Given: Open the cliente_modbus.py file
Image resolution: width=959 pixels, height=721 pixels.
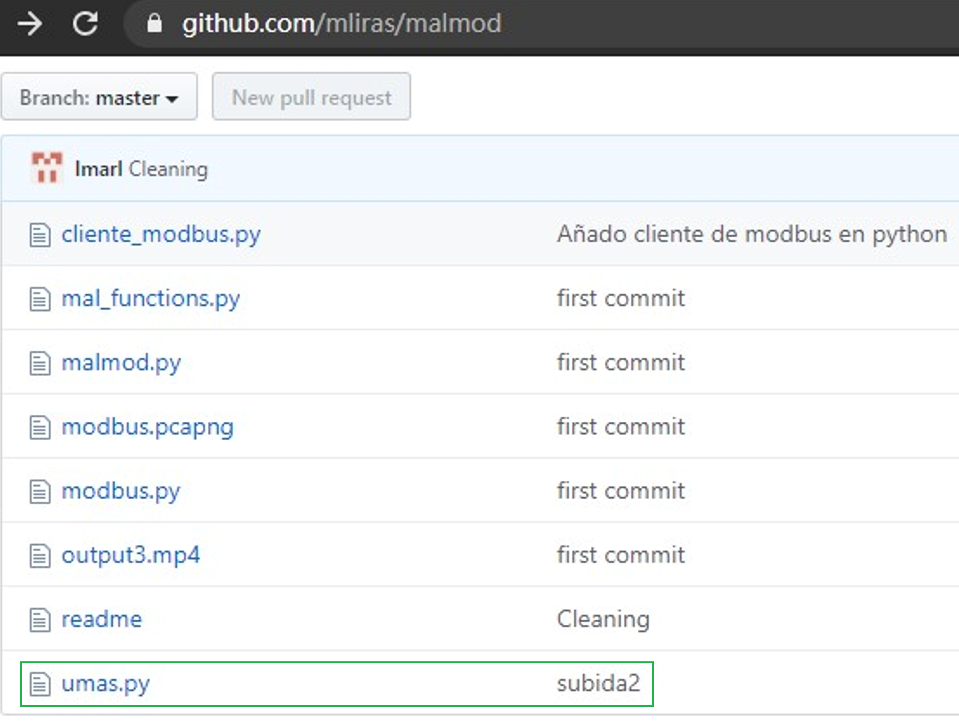Looking at the screenshot, I should point(161,234).
